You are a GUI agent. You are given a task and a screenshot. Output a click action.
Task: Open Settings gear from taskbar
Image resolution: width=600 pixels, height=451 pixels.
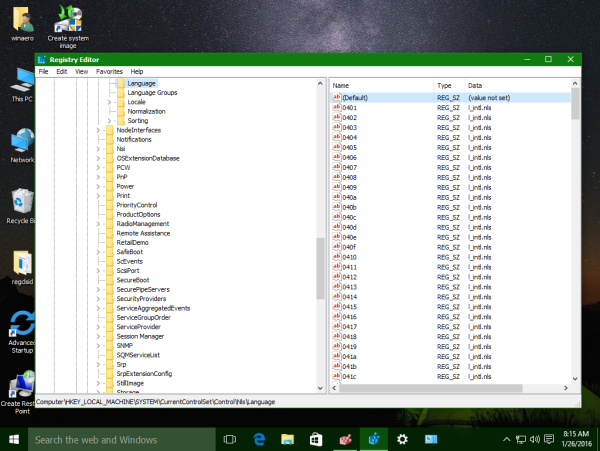point(402,440)
